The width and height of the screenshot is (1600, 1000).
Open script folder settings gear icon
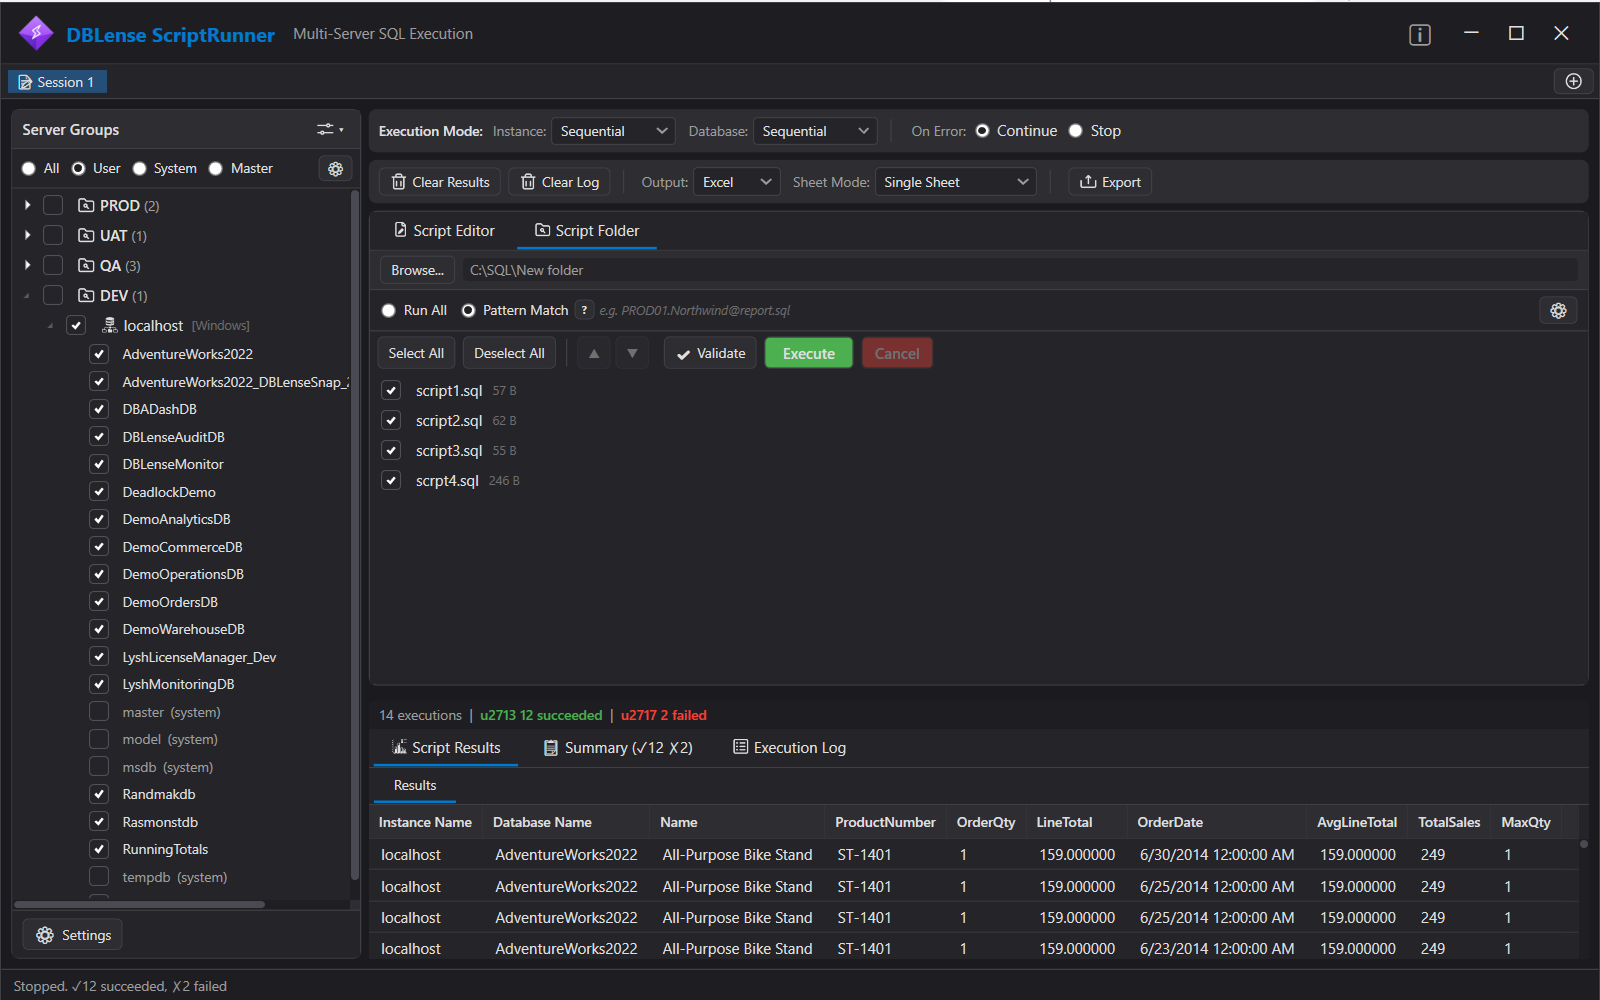click(x=1558, y=310)
